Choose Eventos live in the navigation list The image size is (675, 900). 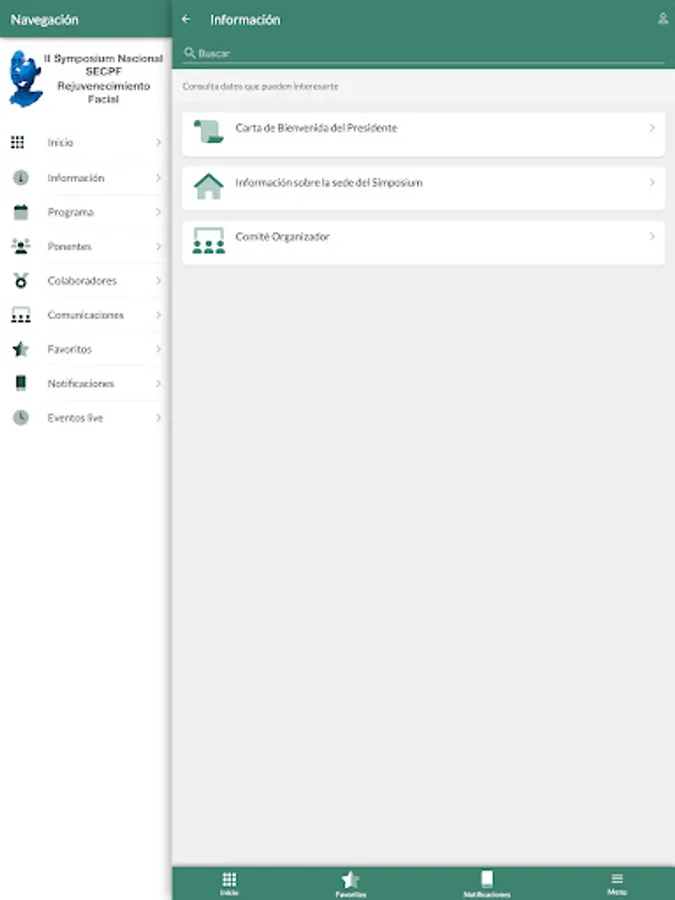(x=86, y=418)
